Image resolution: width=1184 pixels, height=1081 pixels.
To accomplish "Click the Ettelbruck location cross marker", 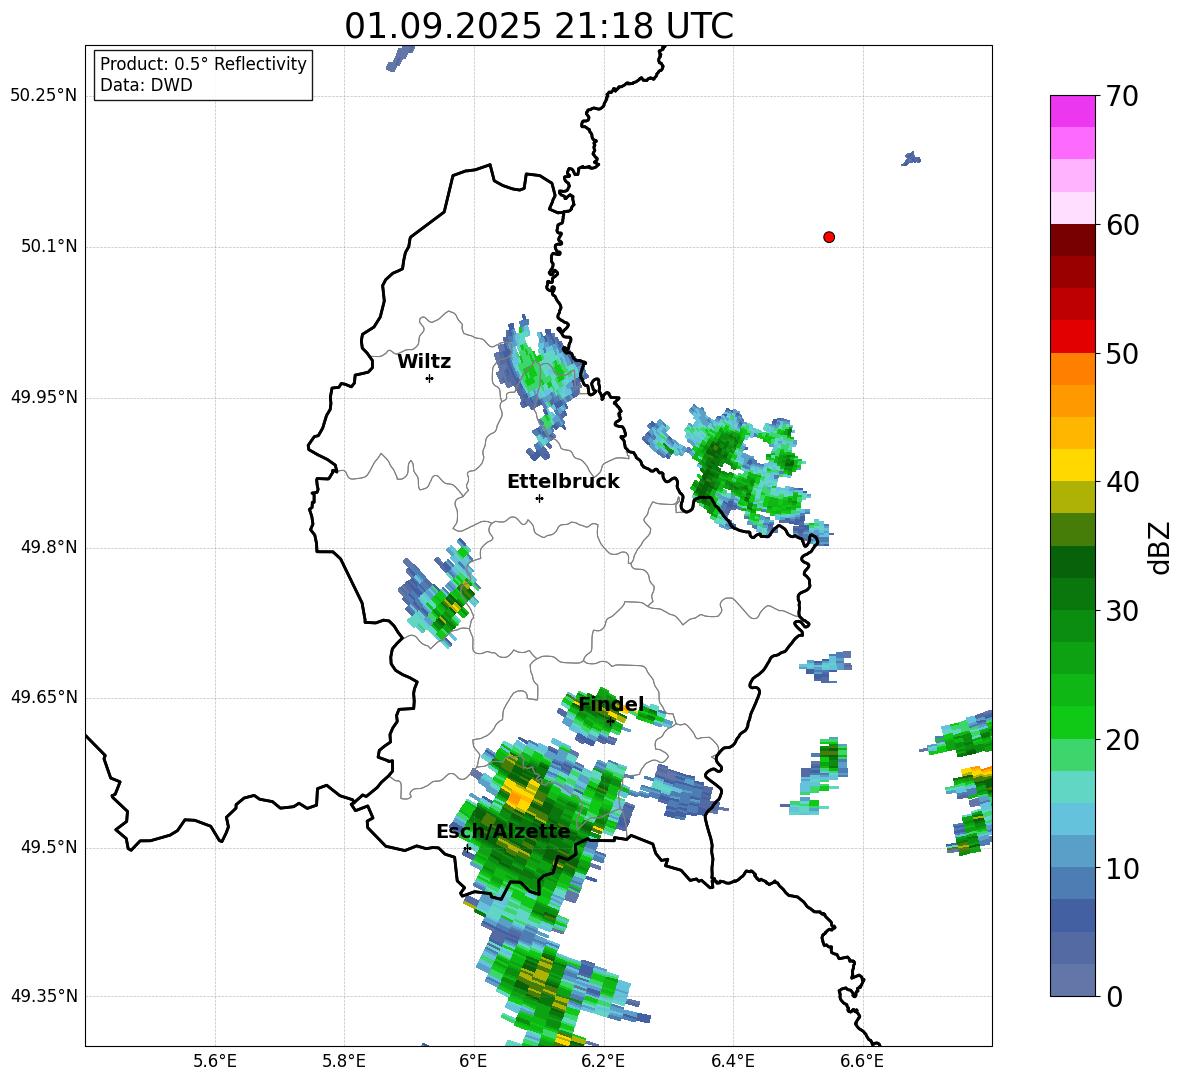I will pos(539,498).
